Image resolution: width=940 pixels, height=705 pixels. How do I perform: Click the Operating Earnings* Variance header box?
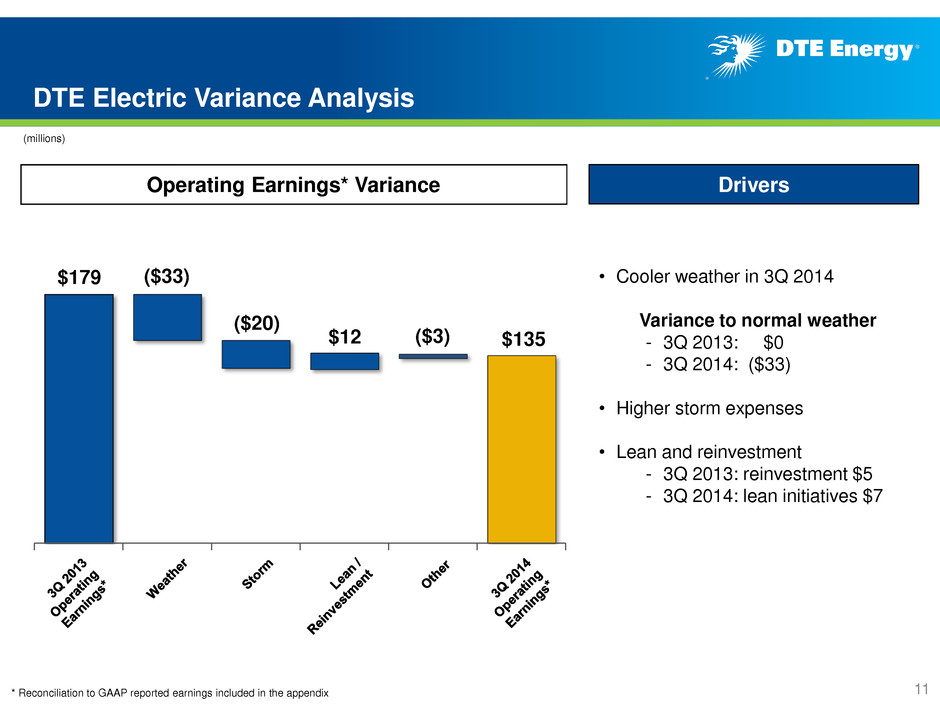point(294,184)
